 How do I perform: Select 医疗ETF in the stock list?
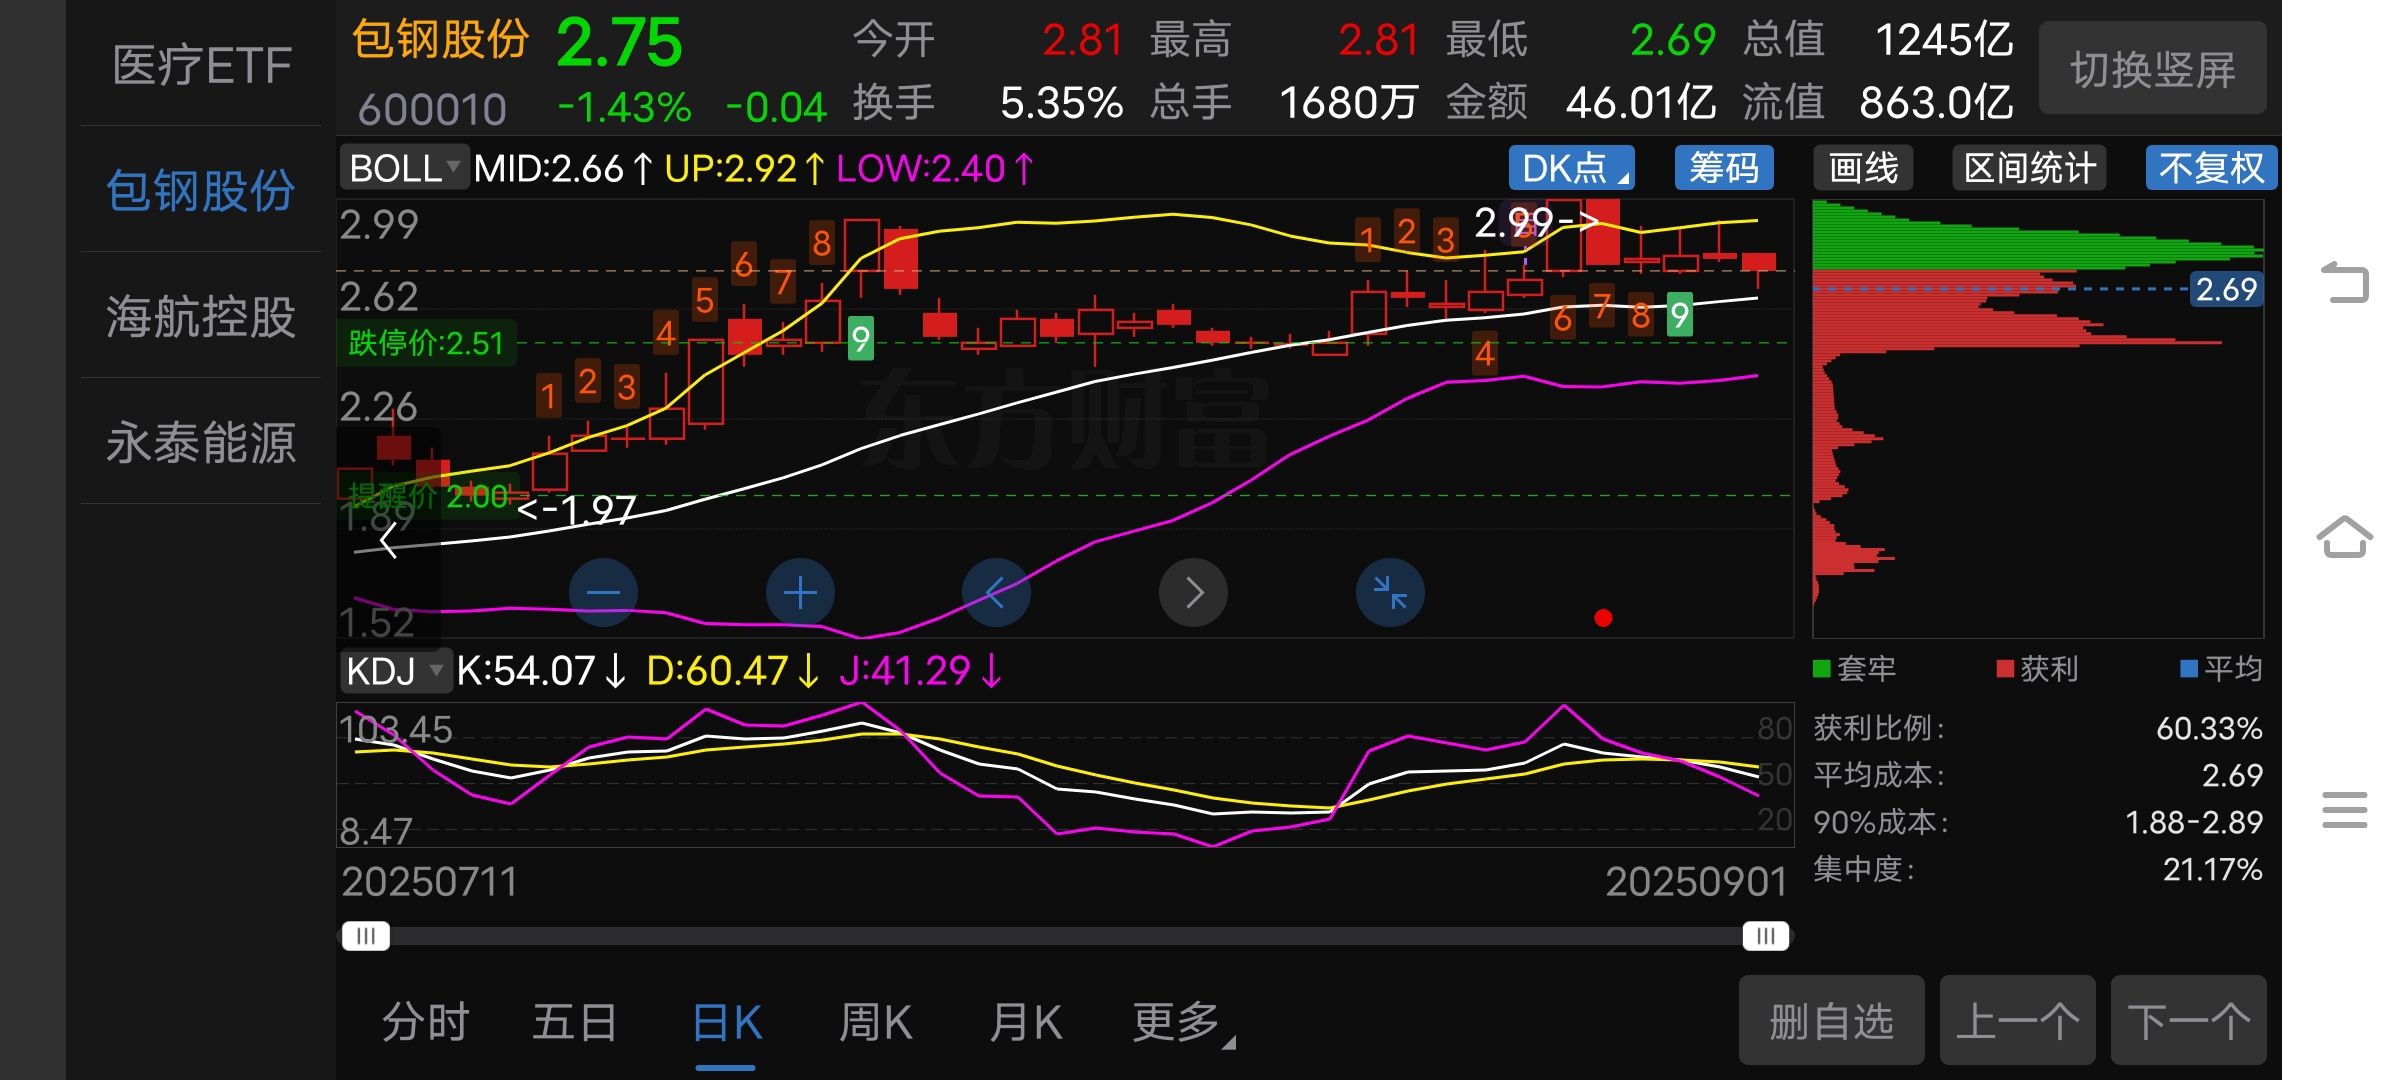coord(202,66)
